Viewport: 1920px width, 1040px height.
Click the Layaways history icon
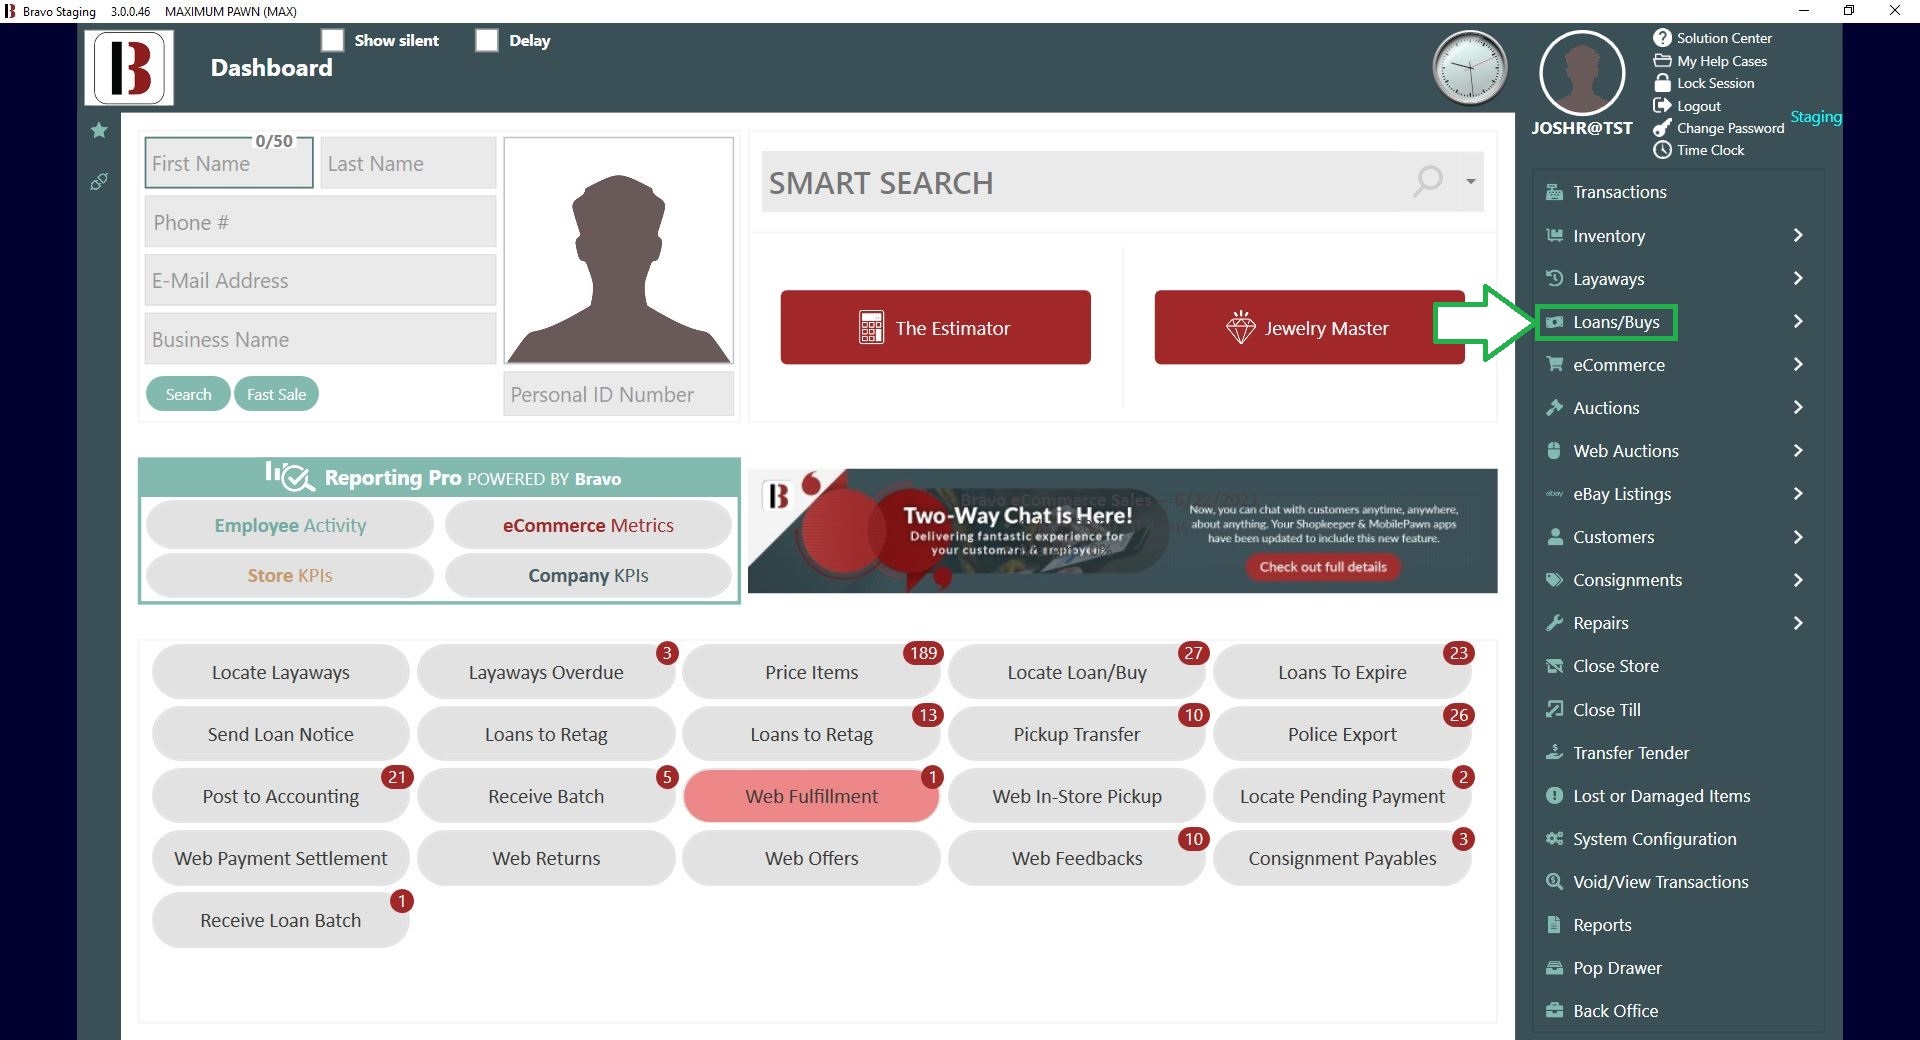[x=1554, y=278]
